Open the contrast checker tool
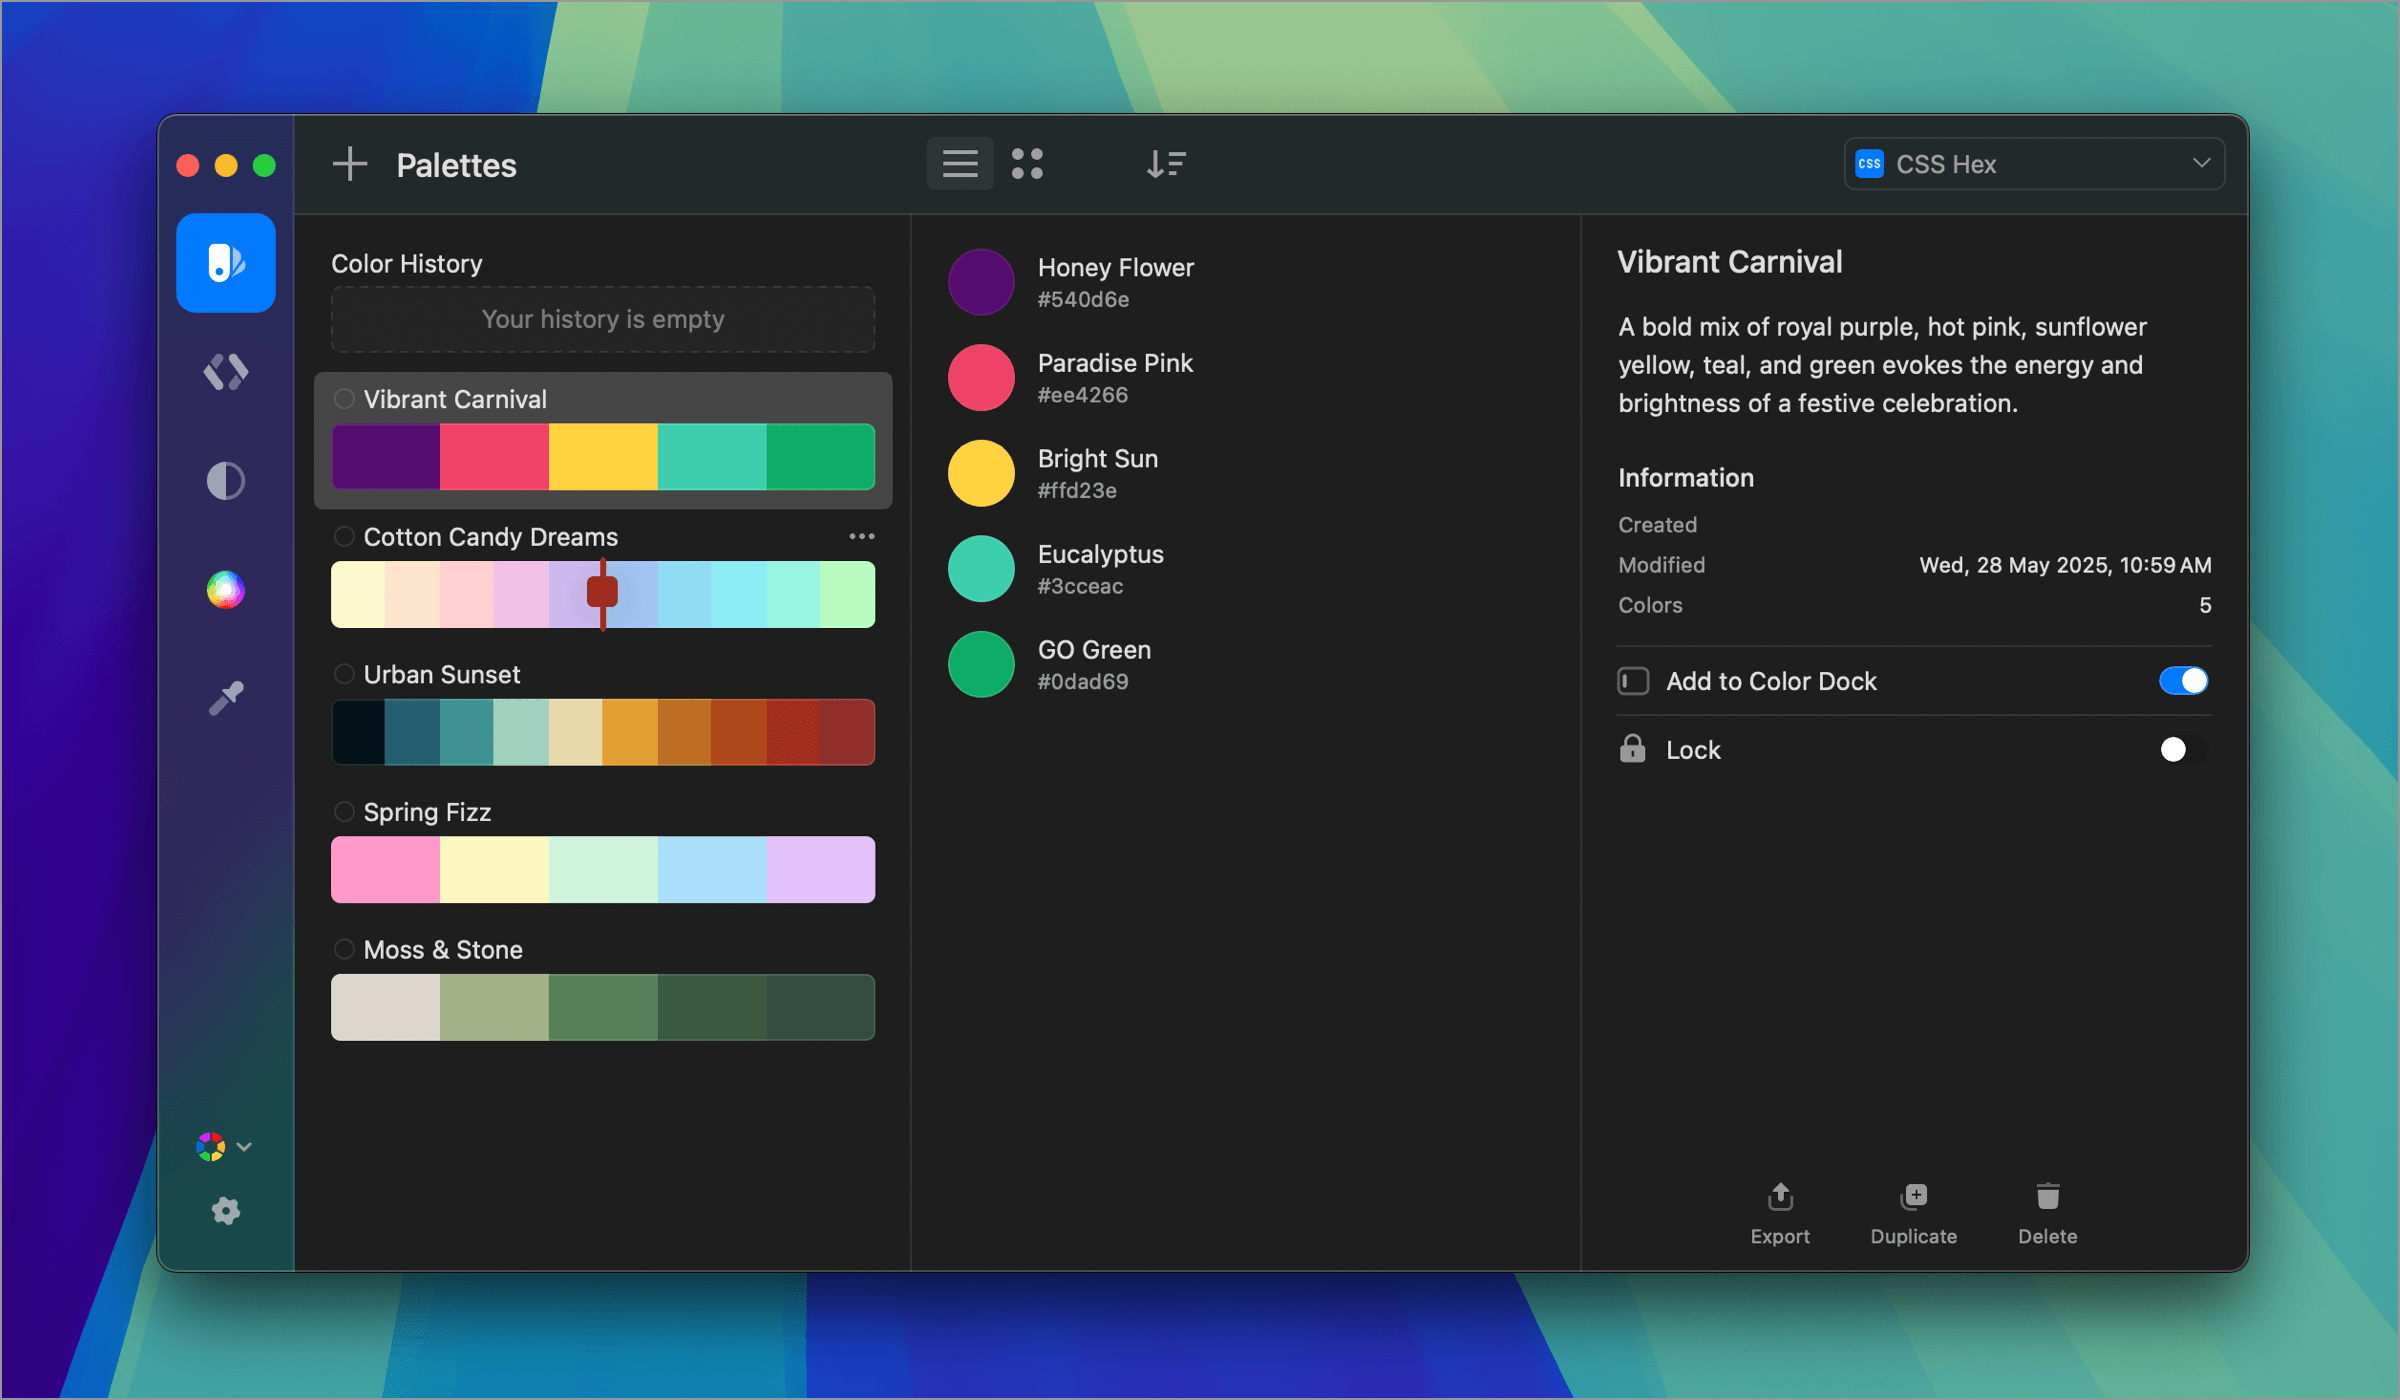This screenshot has height=1400, width=2400. click(225, 480)
